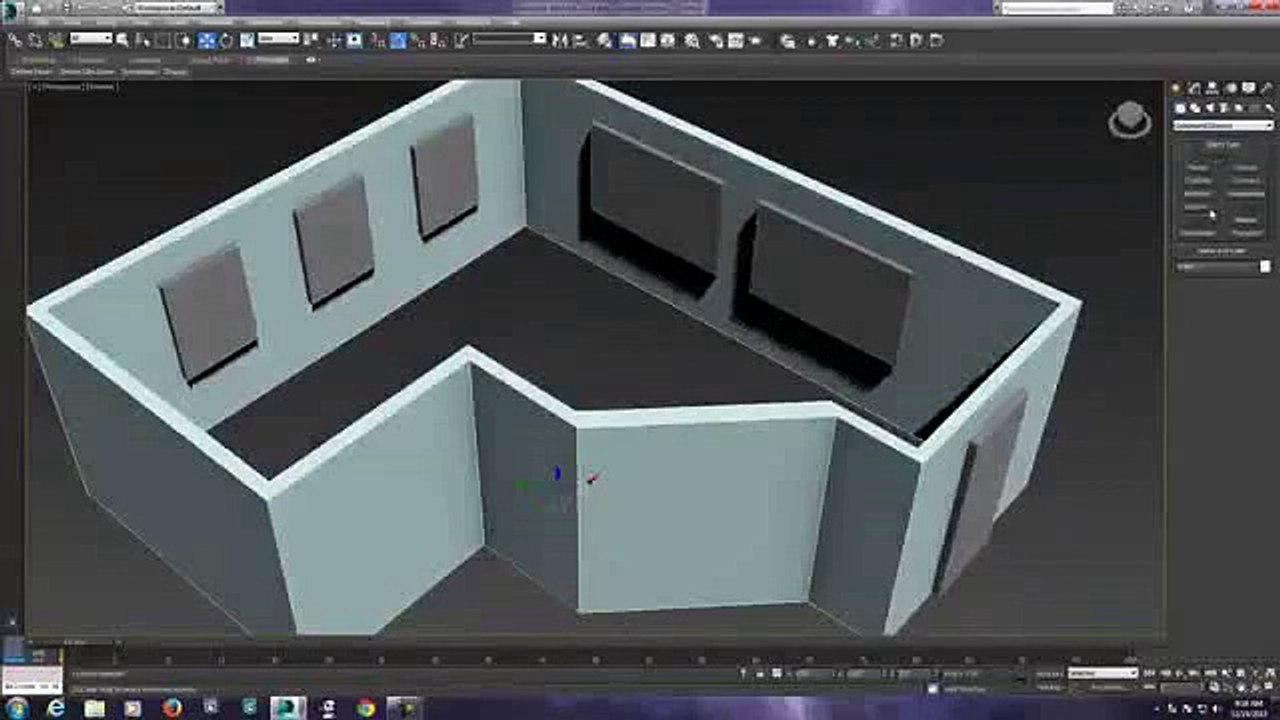This screenshot has width=1280, height=720.
Task: Activate the Select and Scale tool
Action: pos(246,41)
